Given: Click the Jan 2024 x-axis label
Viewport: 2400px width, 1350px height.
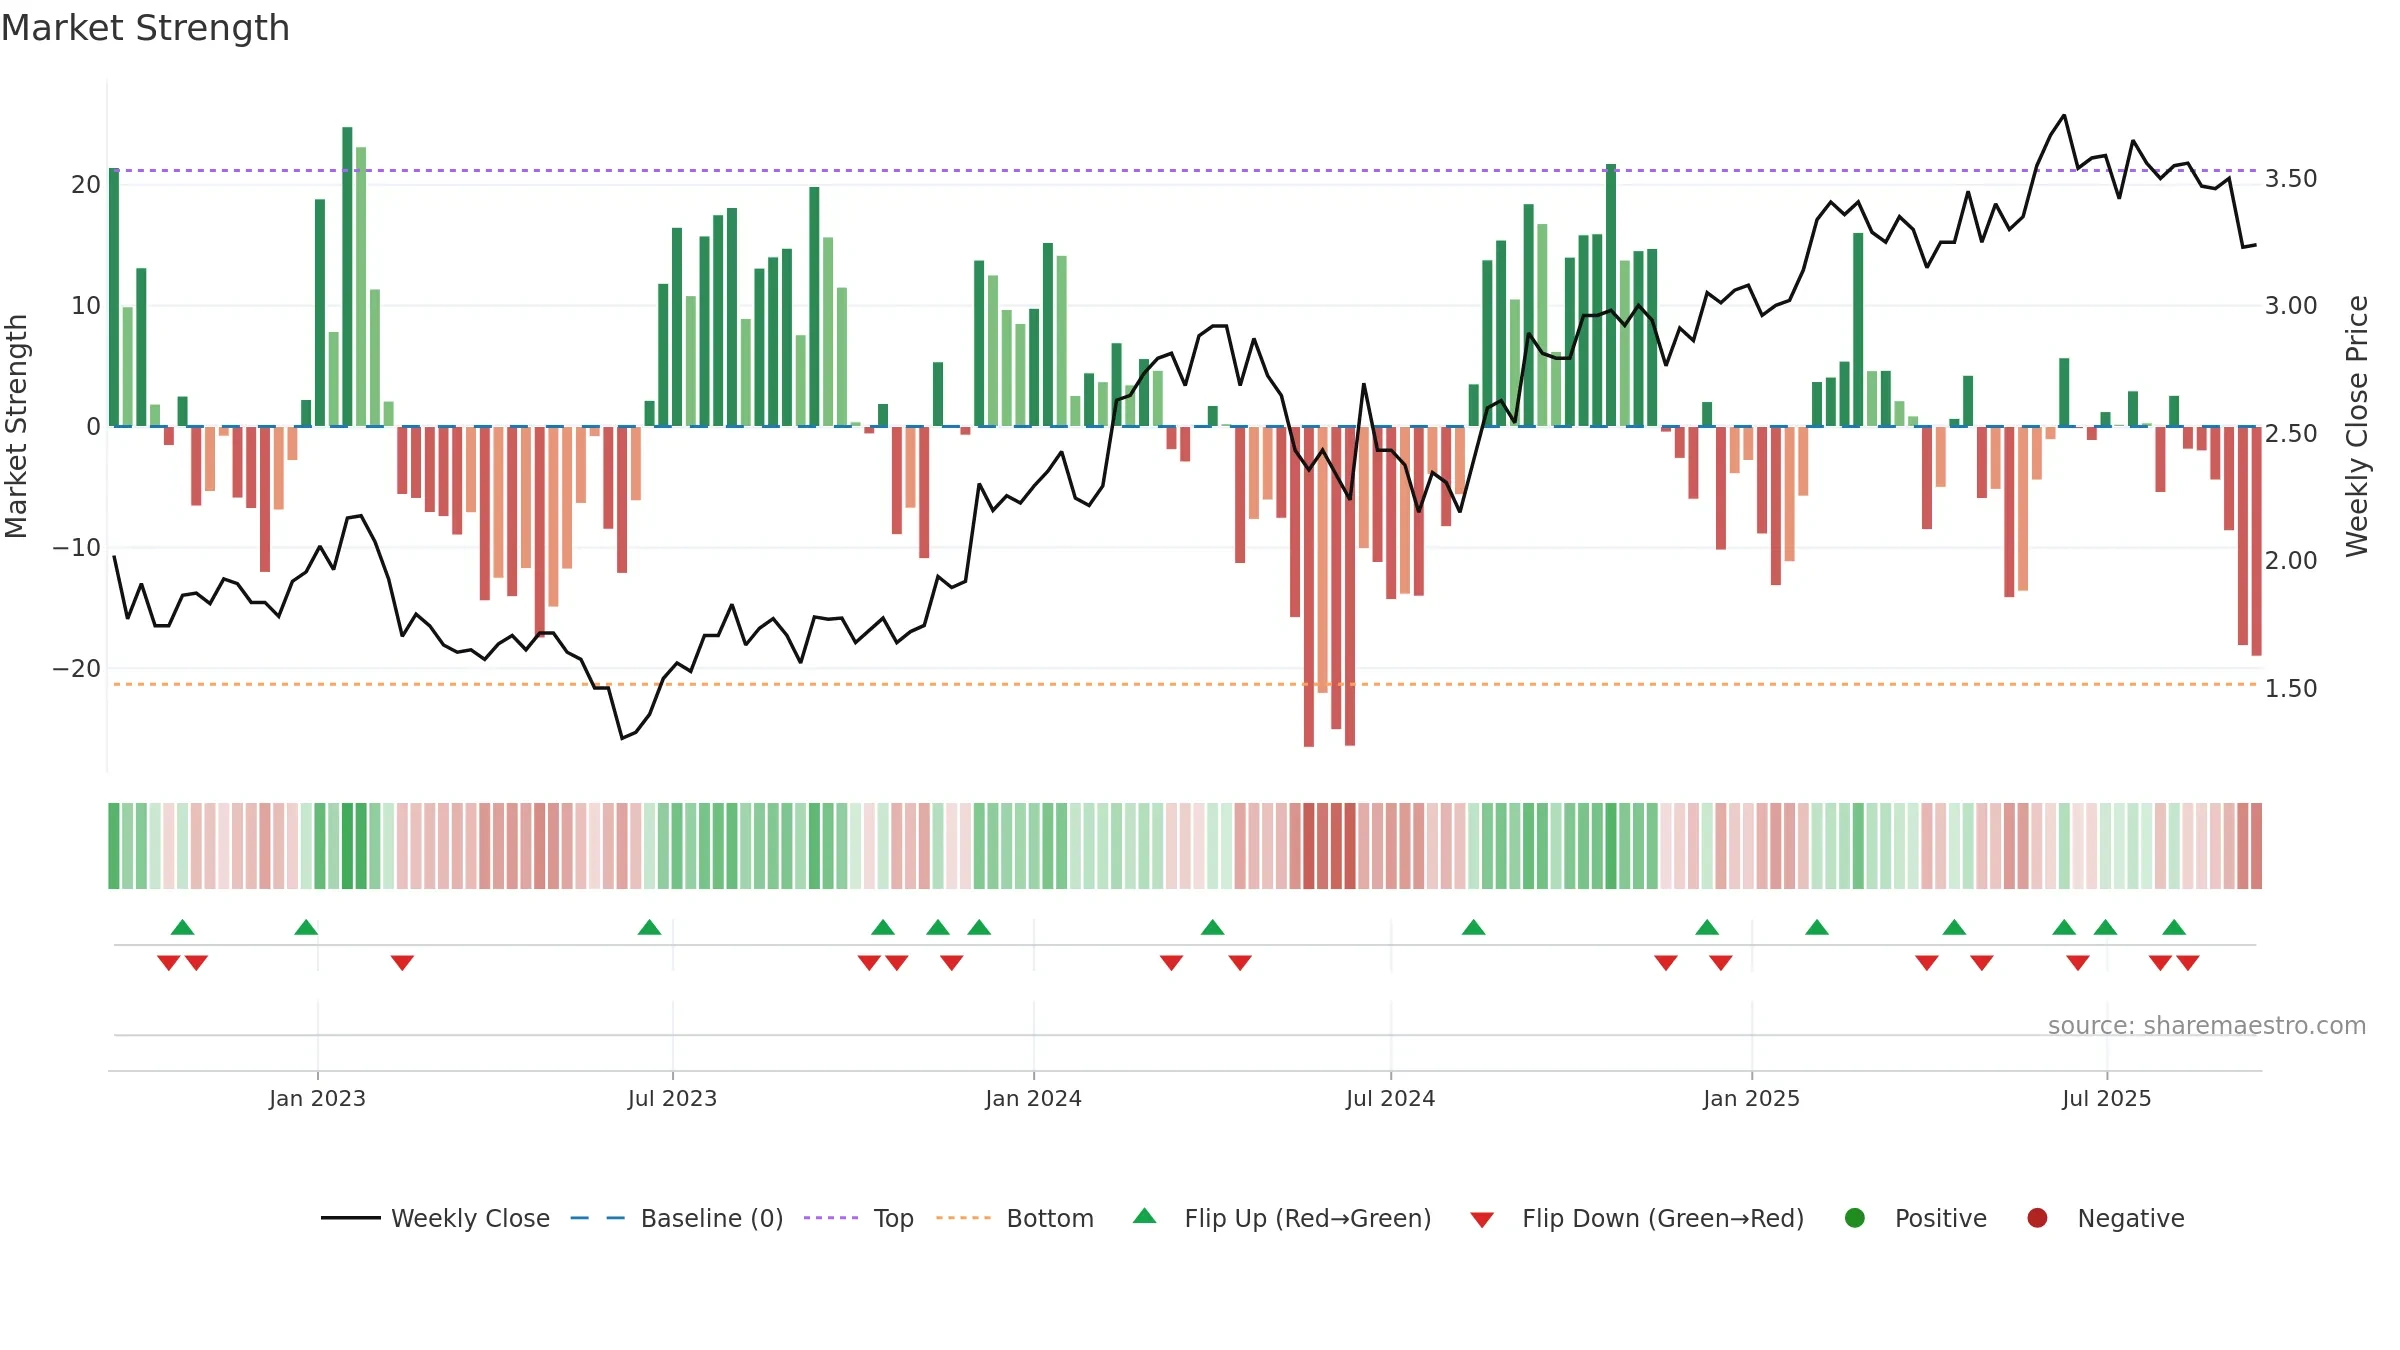Looking at the screenshot, I should click(1033, 1098).
